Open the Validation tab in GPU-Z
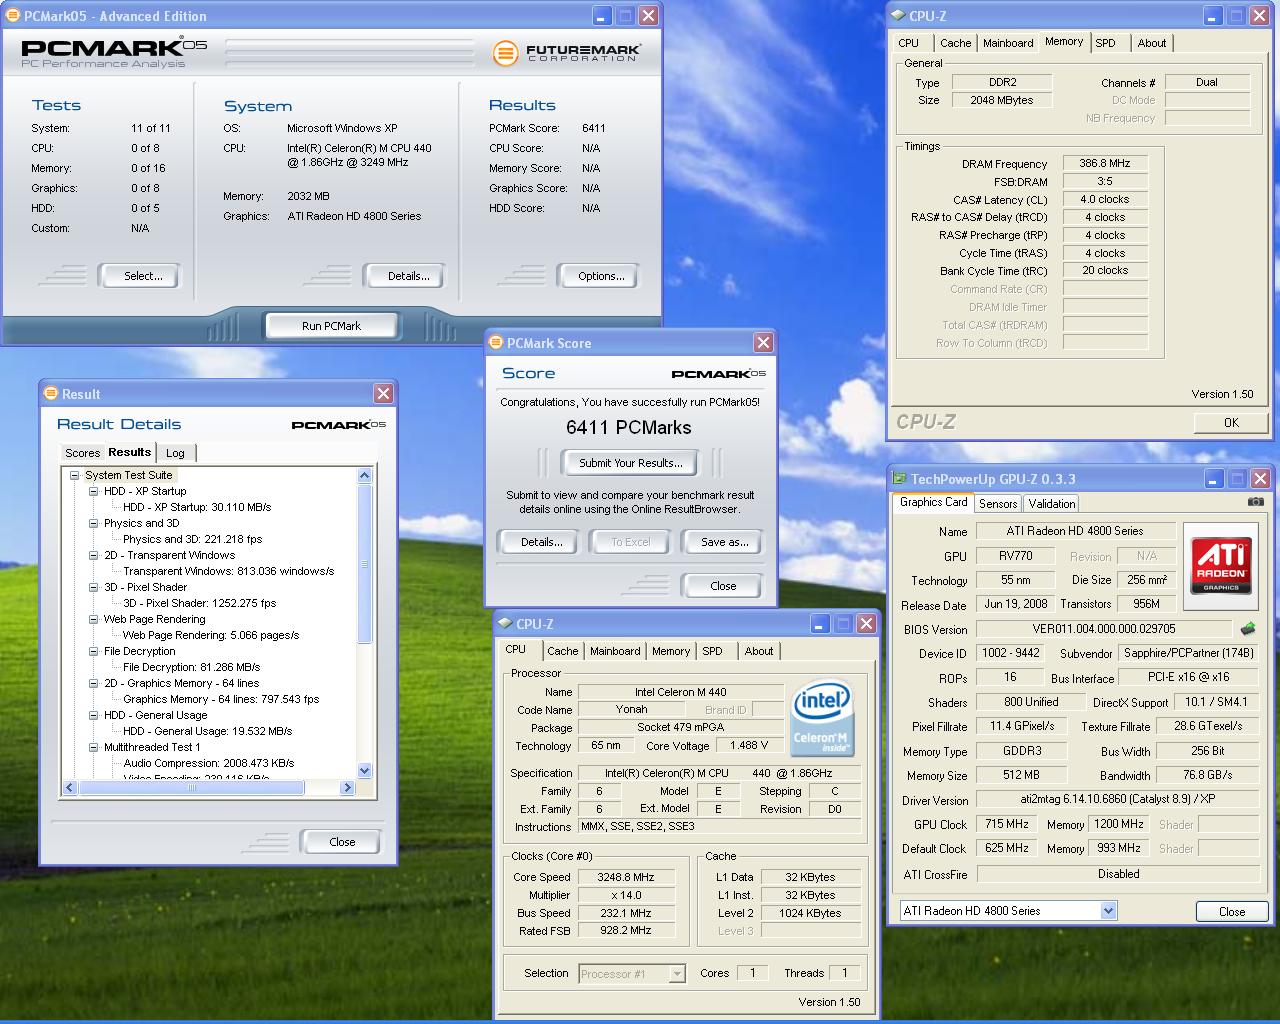1280x1024 pixels. (1051, 504)
